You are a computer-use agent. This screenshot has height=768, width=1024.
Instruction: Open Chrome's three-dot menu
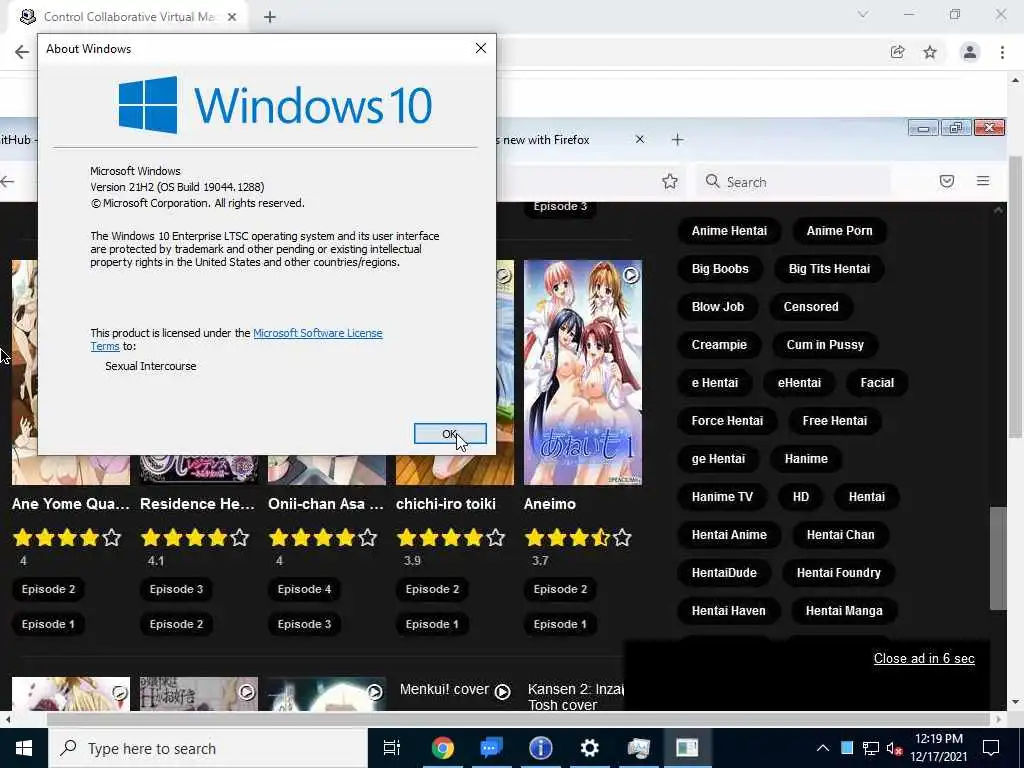[1002, 52]
